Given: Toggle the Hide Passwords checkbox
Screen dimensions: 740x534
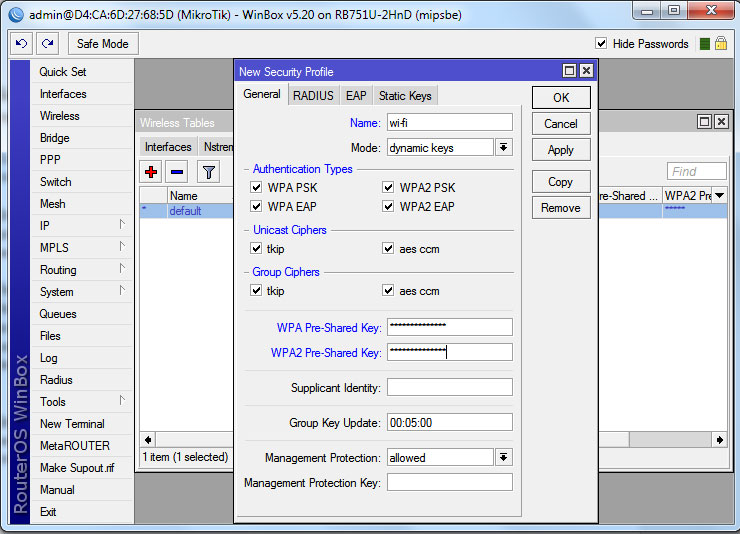Looking at the screenshot, I should click(x=601, y=44).
